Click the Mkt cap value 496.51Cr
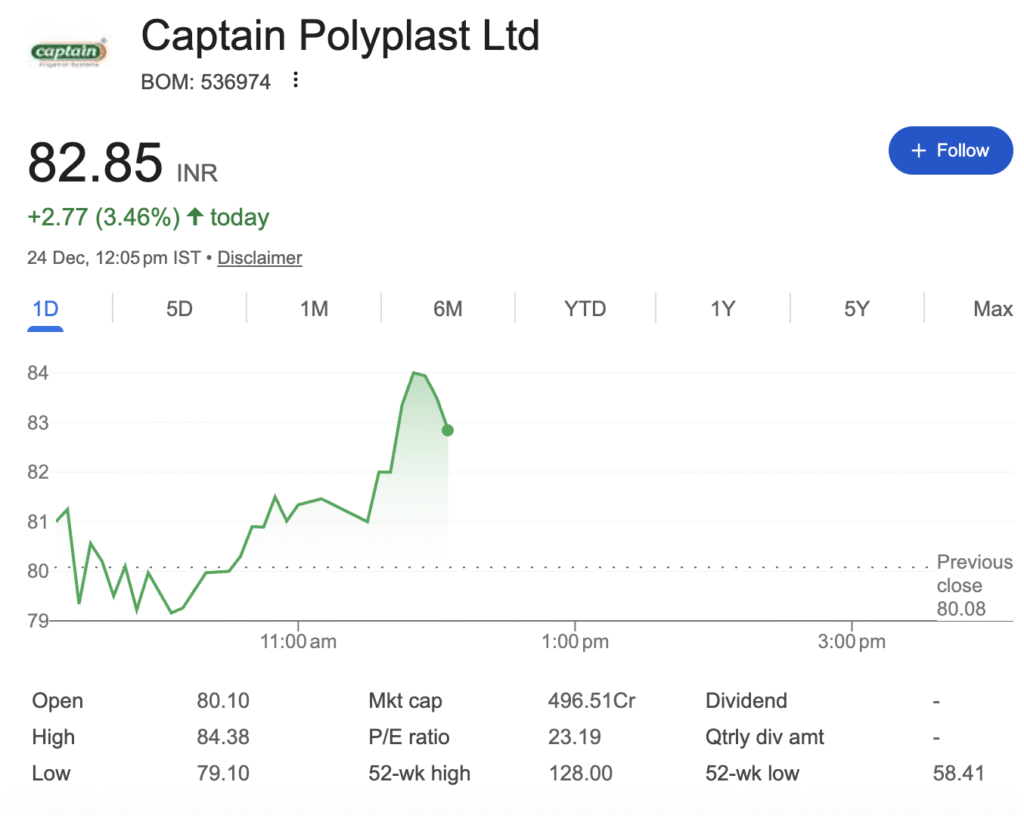 coord(591,701)
